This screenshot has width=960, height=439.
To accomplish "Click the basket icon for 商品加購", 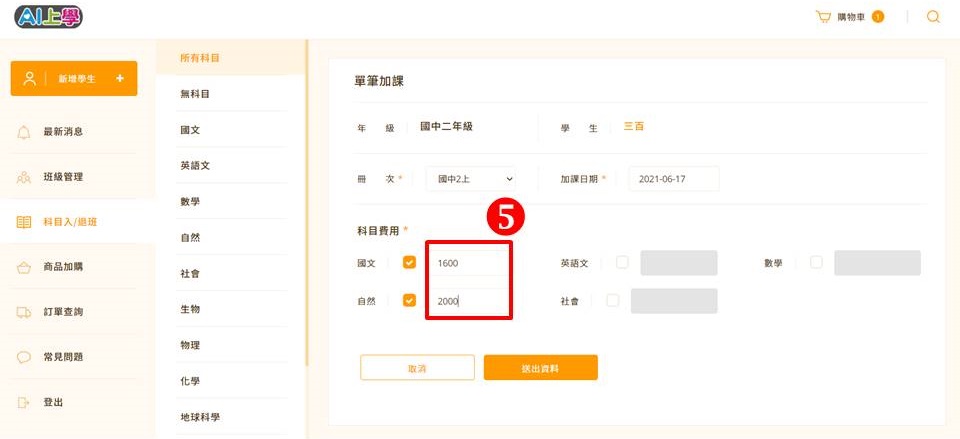I will tap(23, 268).
